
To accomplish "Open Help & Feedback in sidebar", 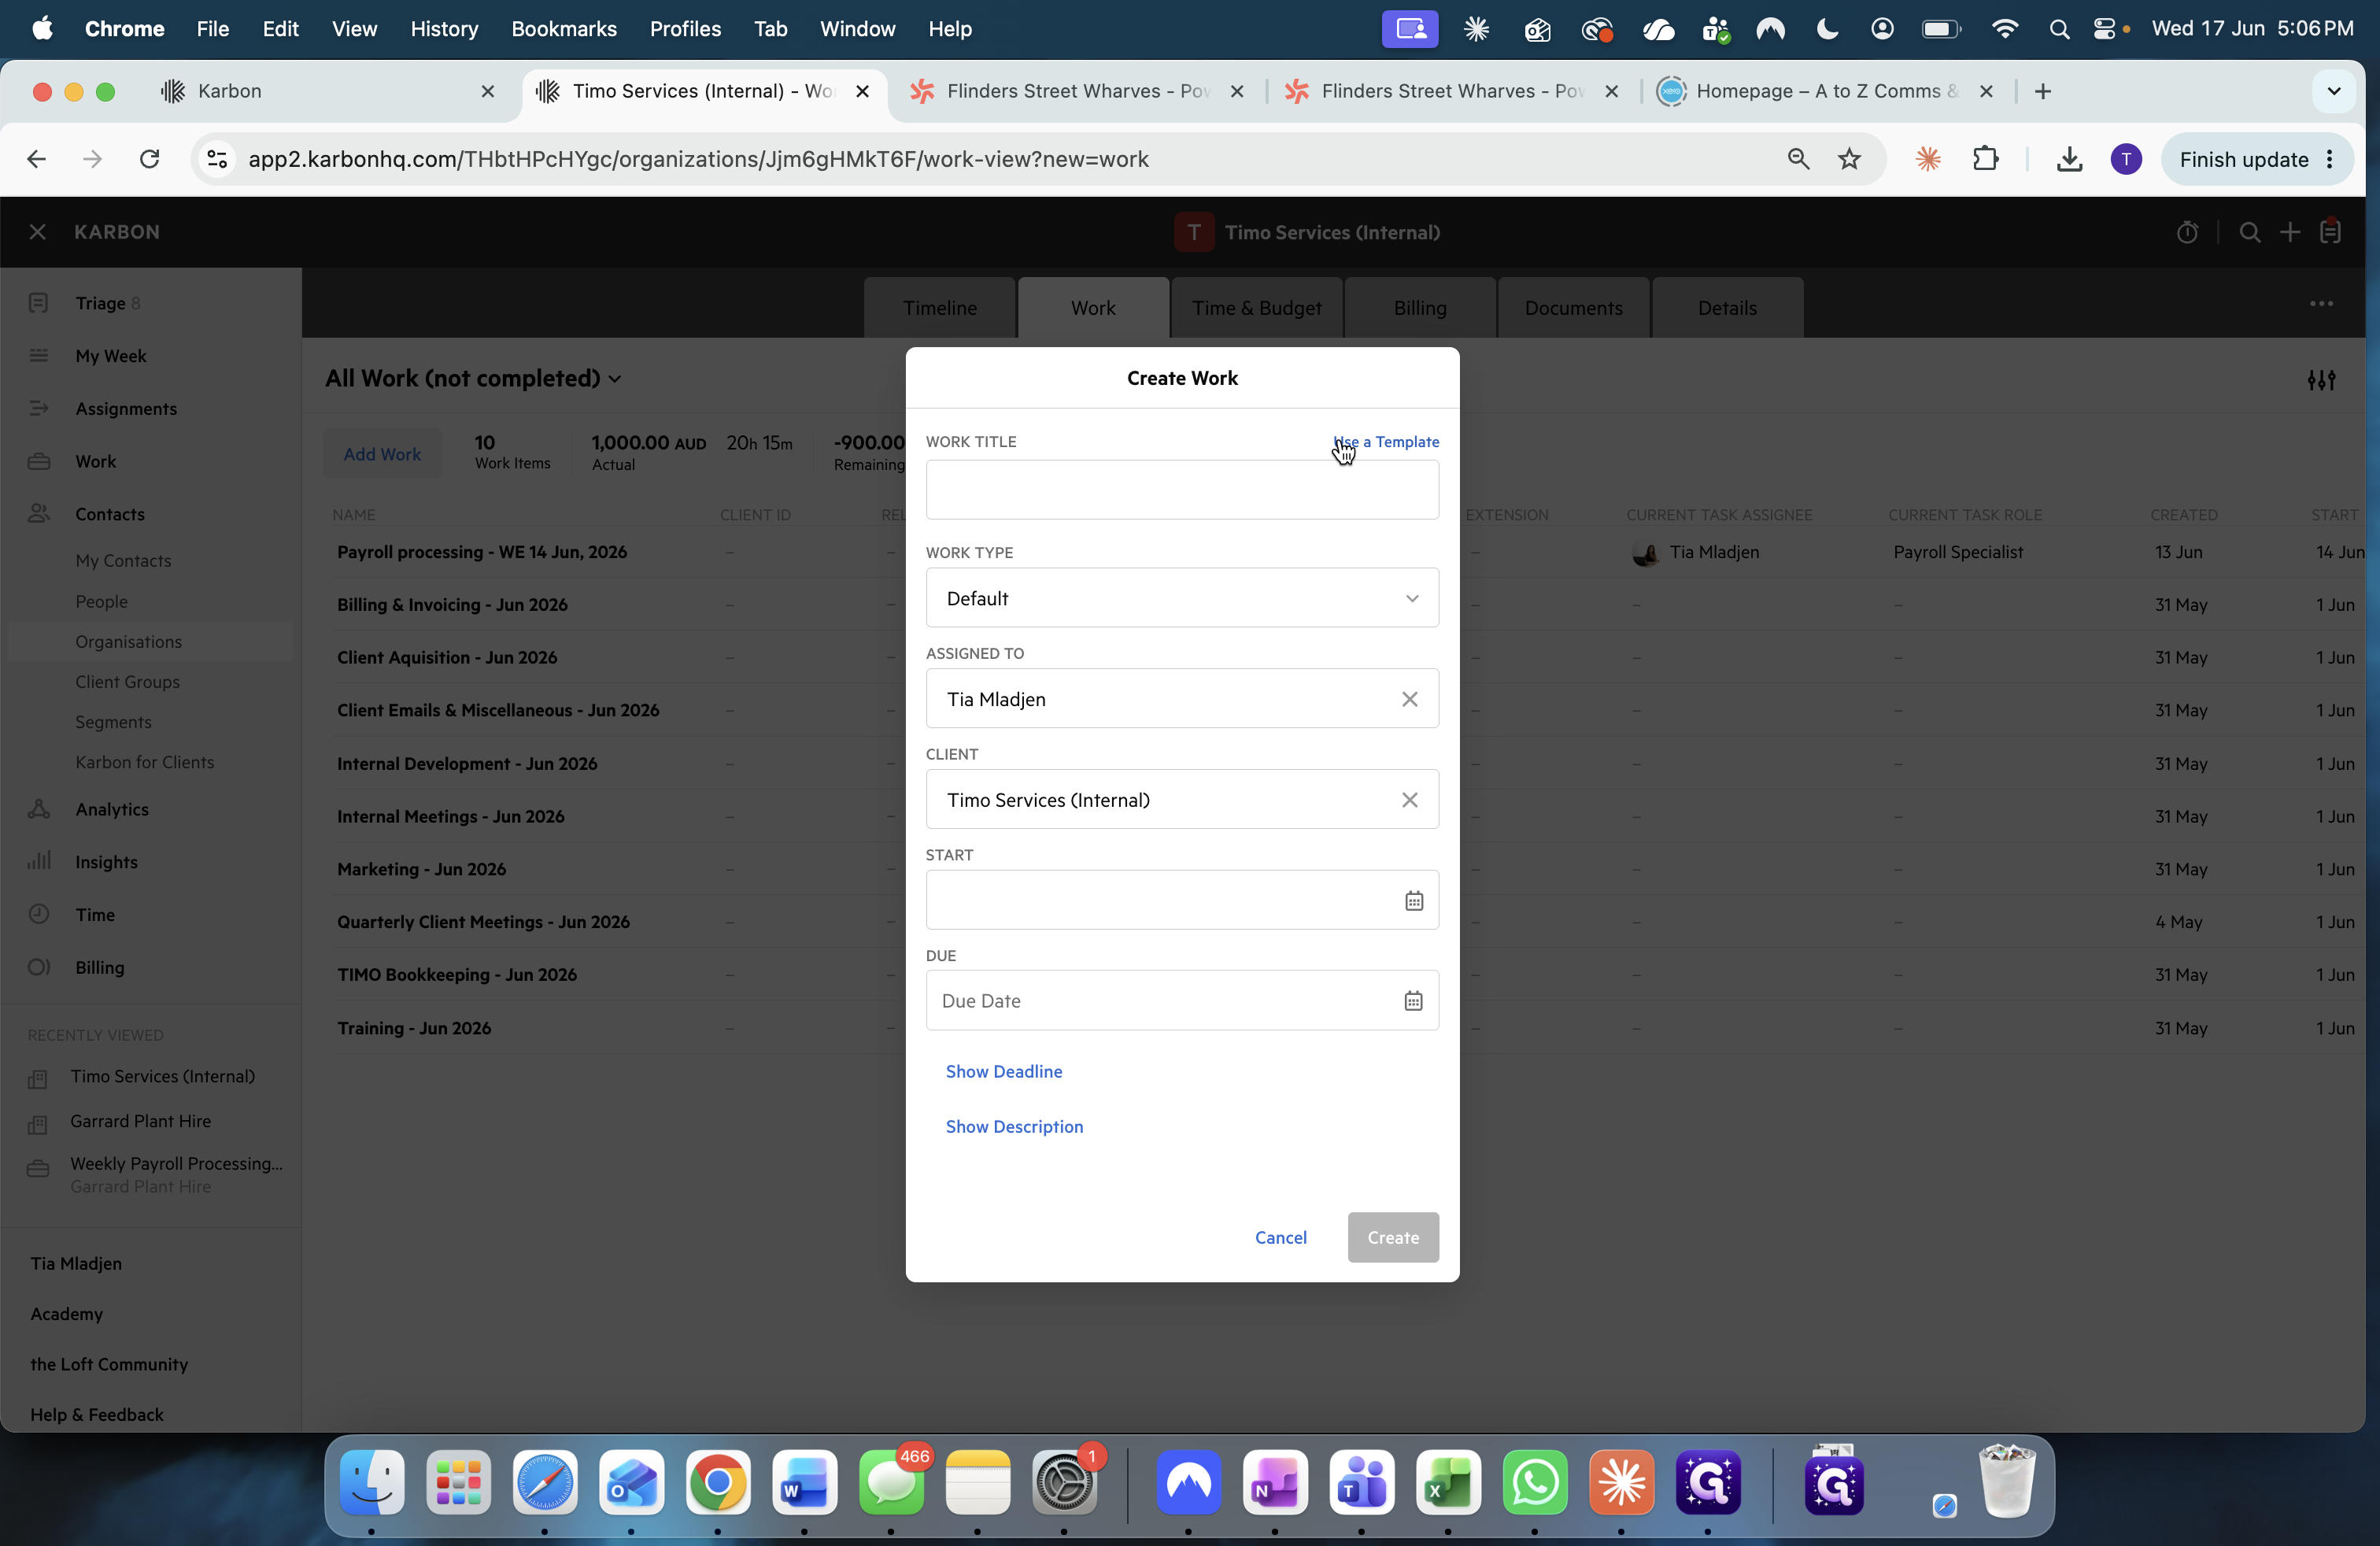I will (96, 1415).
